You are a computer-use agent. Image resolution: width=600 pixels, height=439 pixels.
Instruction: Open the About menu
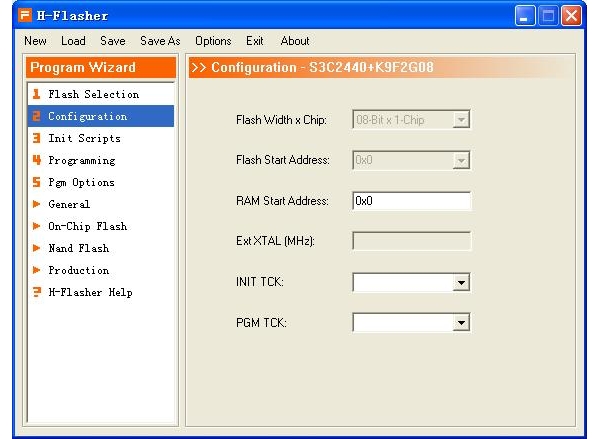[x=295, y=41]
